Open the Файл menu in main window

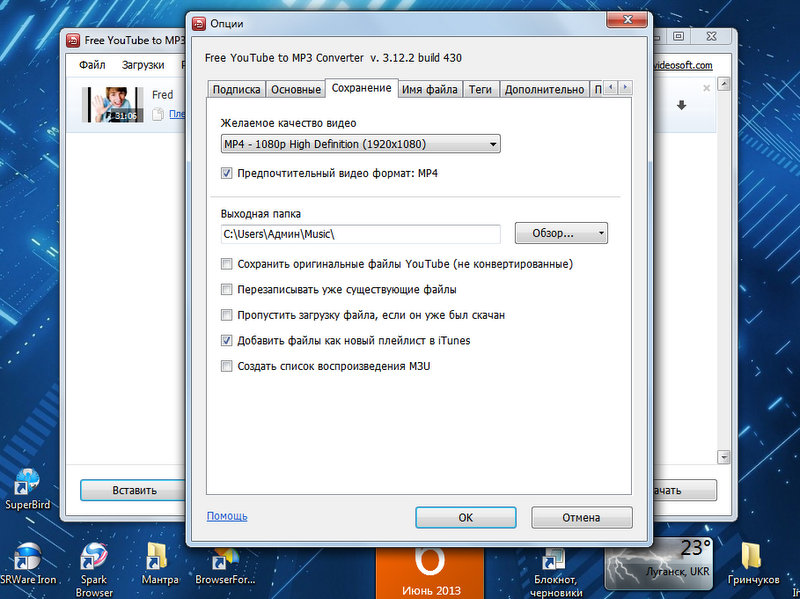tap(92, 65)
